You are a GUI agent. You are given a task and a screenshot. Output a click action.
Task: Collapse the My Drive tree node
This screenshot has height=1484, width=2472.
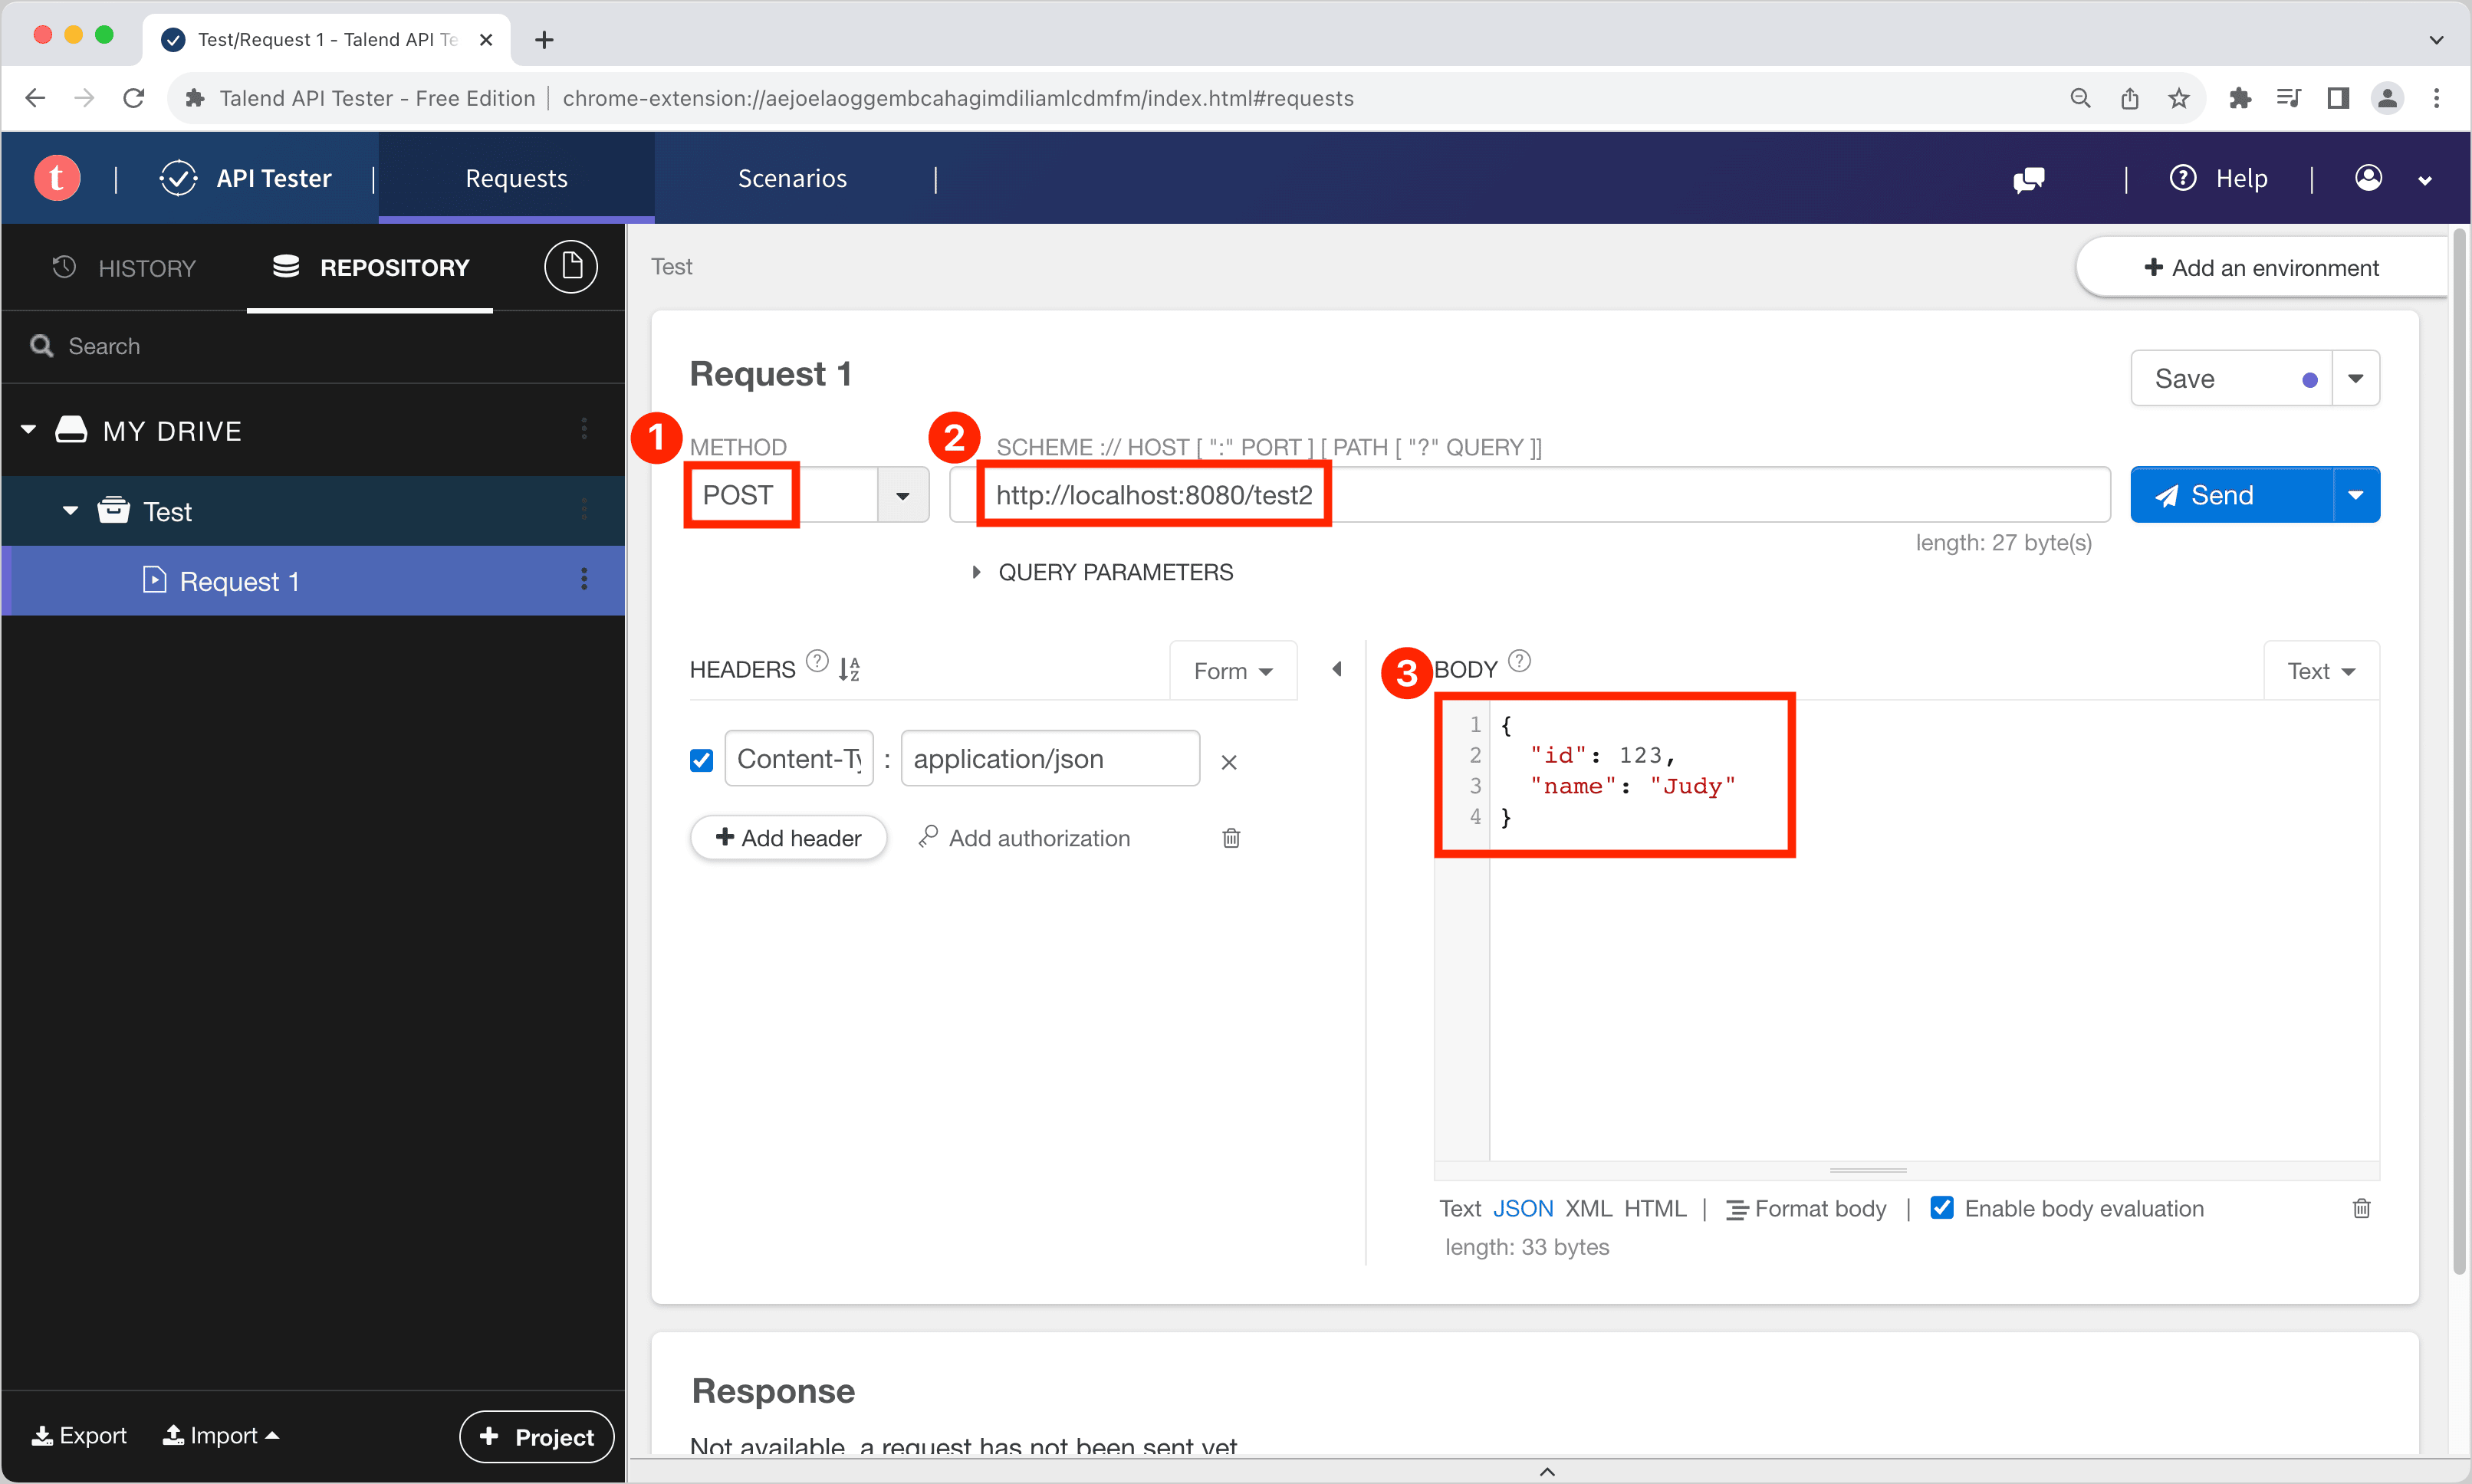coord(29,430)
